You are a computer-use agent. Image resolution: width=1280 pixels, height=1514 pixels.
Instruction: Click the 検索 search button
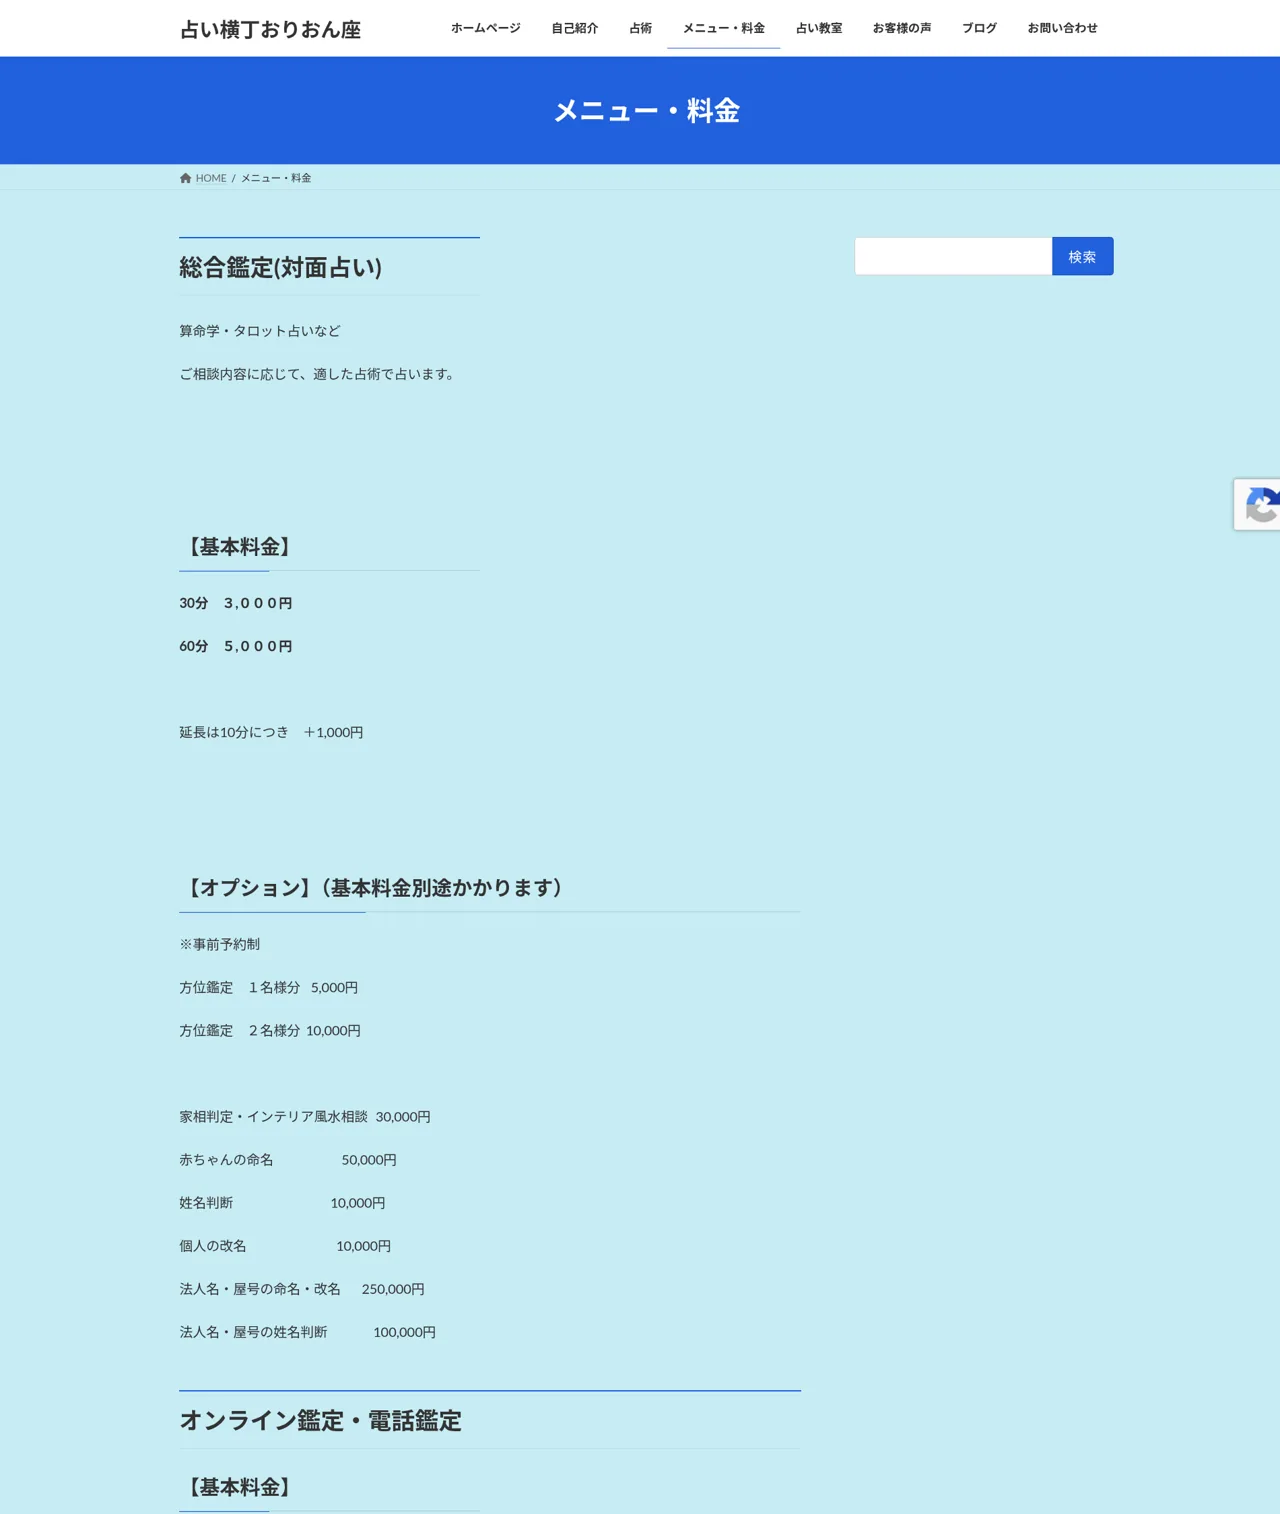[x=1082, y=256]
